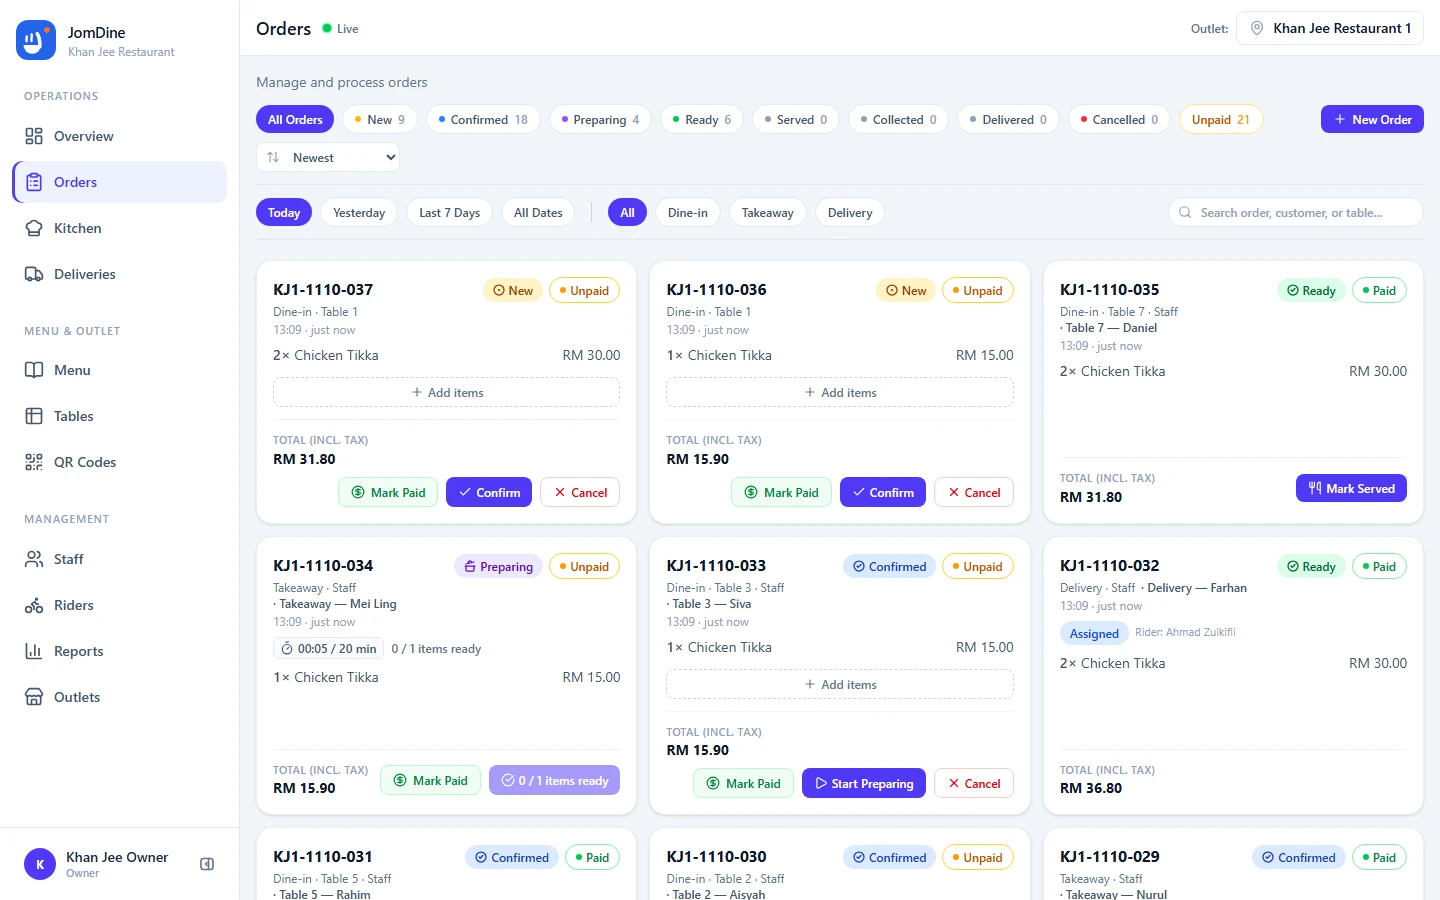
Task: Filter by Delivery order type
Action: click(x=850, y=213)
